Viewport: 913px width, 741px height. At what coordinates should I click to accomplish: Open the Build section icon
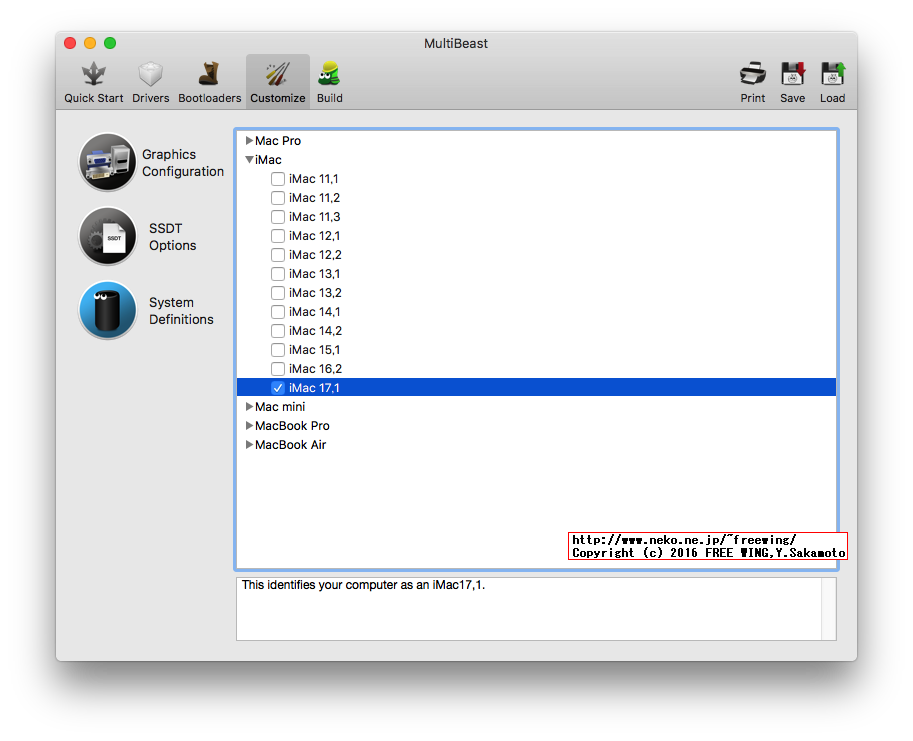click(x=330, y=75)
